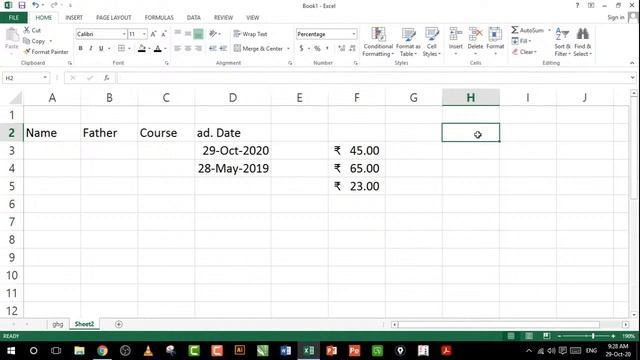Open Find & Select binoculars
The height and width of the screenshot is (360, 640).
[x=582, y=42]
